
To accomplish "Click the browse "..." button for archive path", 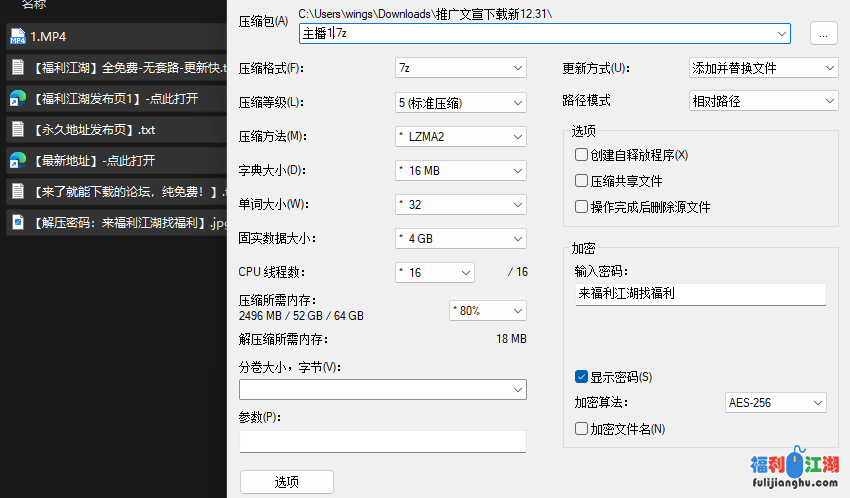I will [x=823, y=34].
